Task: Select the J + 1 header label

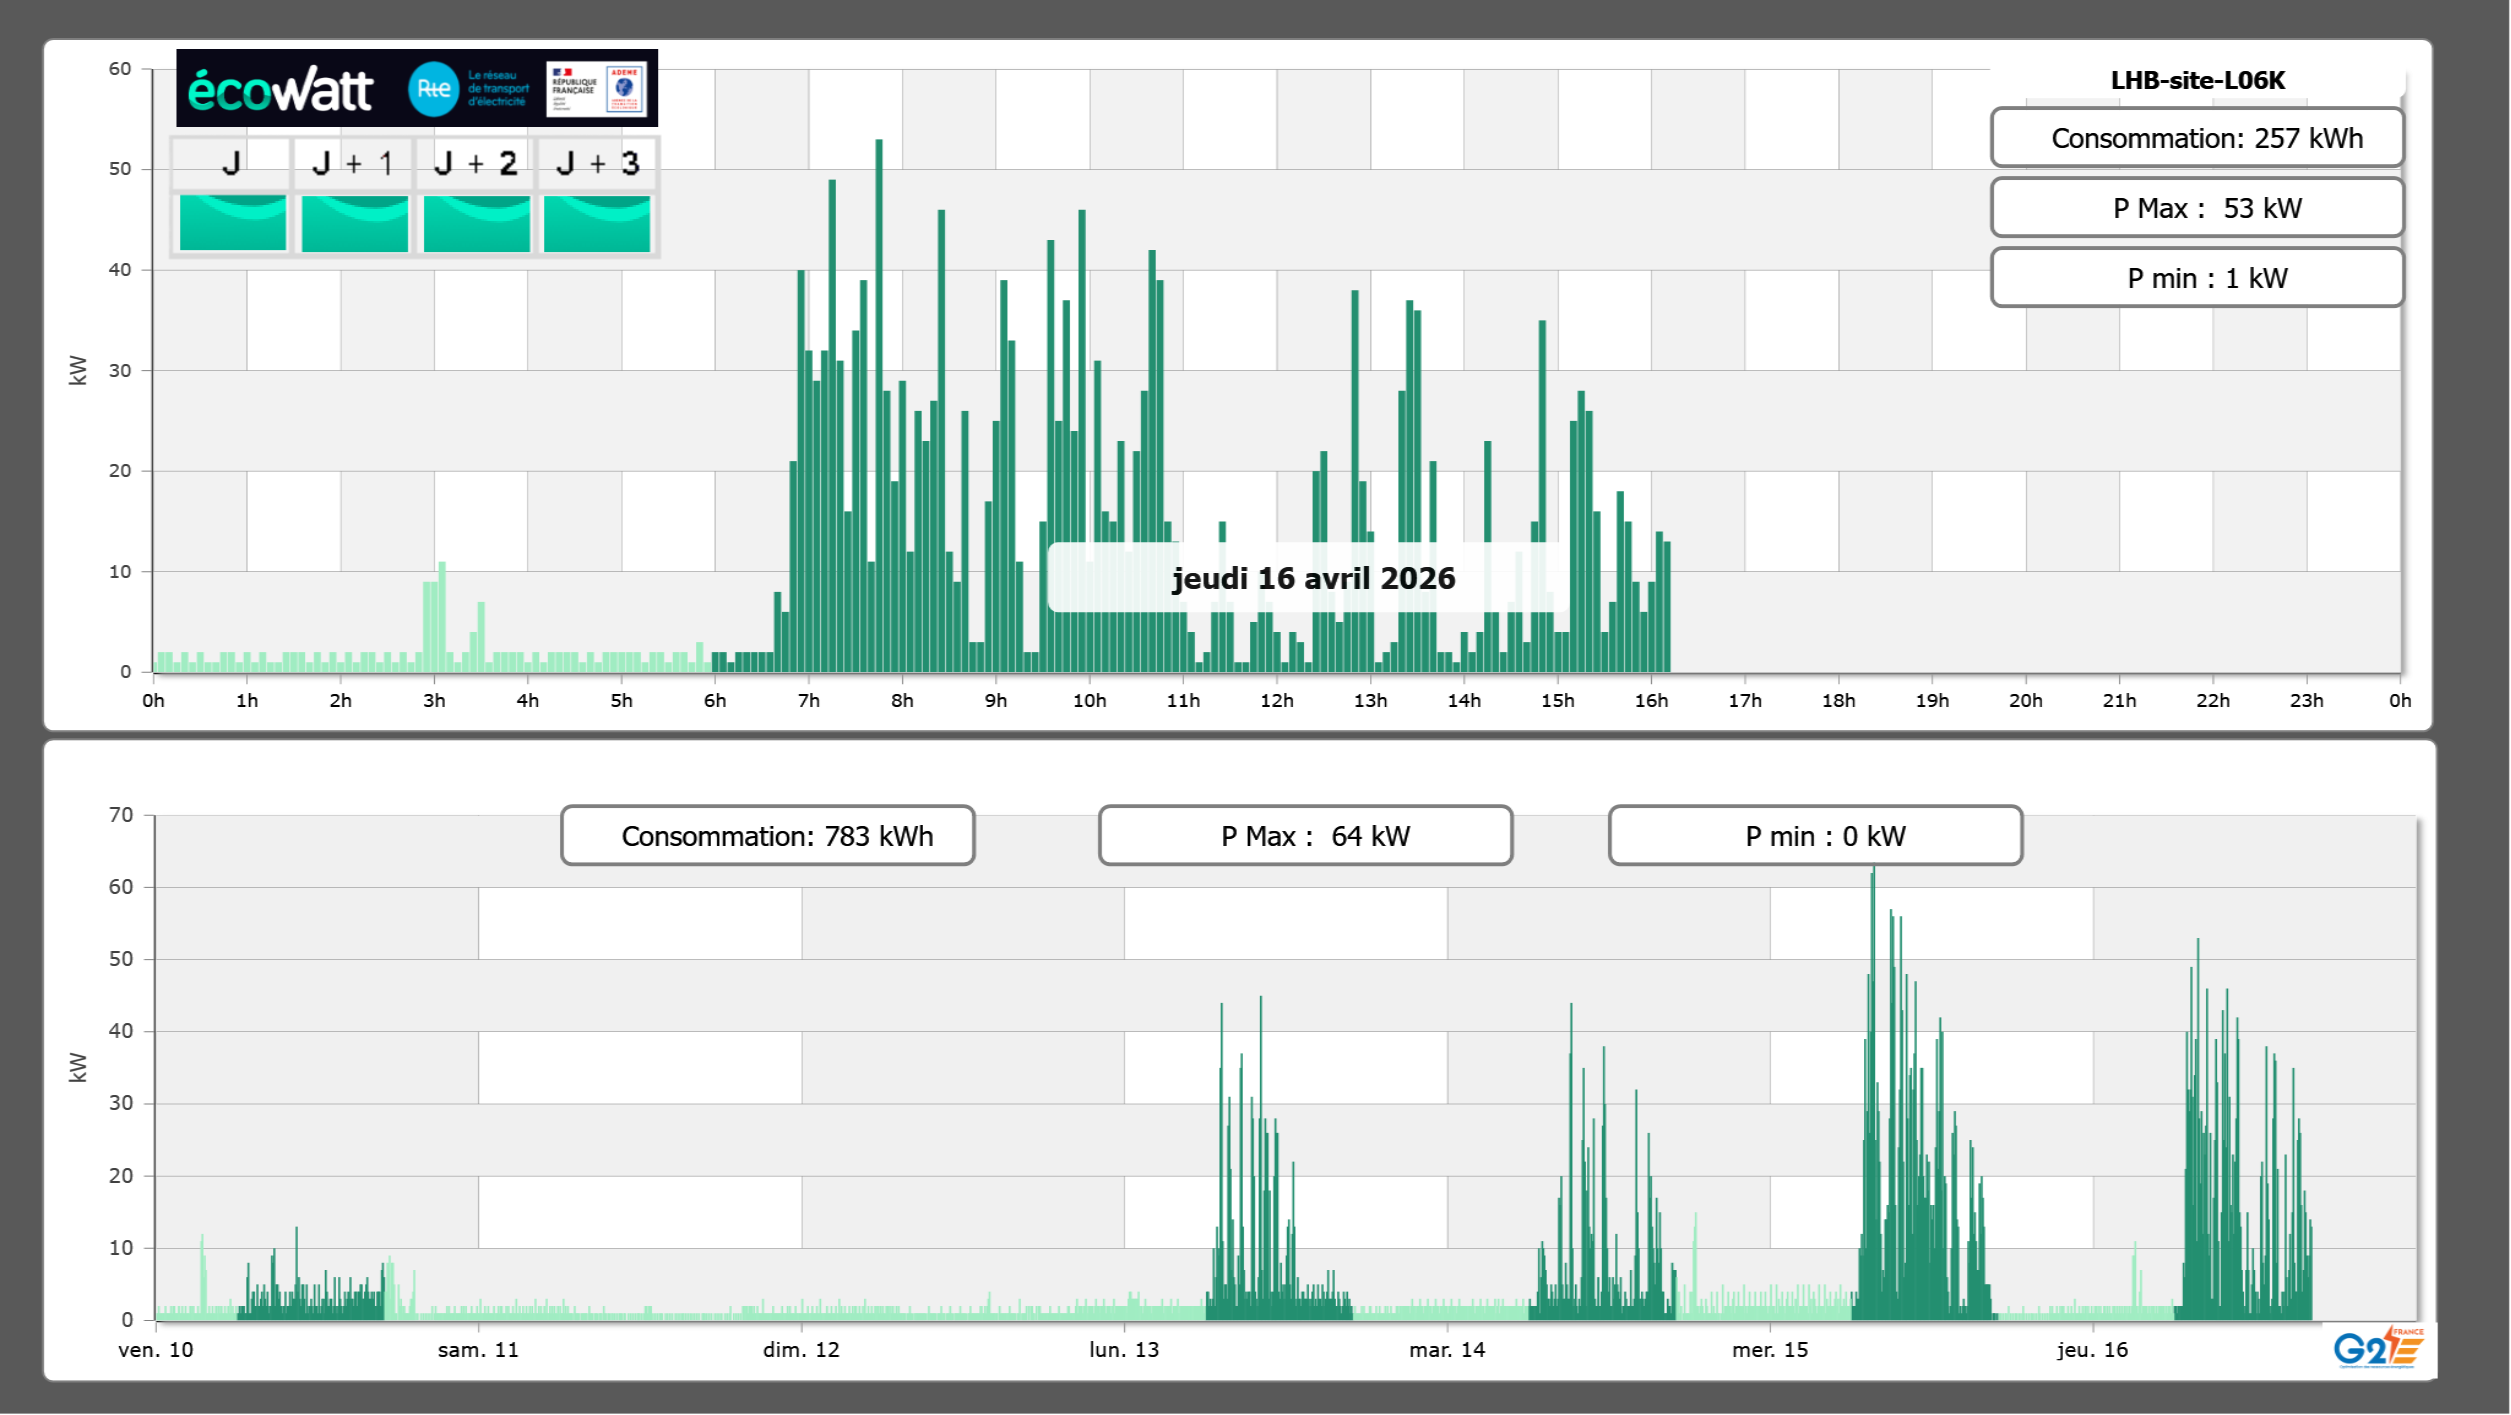Action: click(352, 163)
